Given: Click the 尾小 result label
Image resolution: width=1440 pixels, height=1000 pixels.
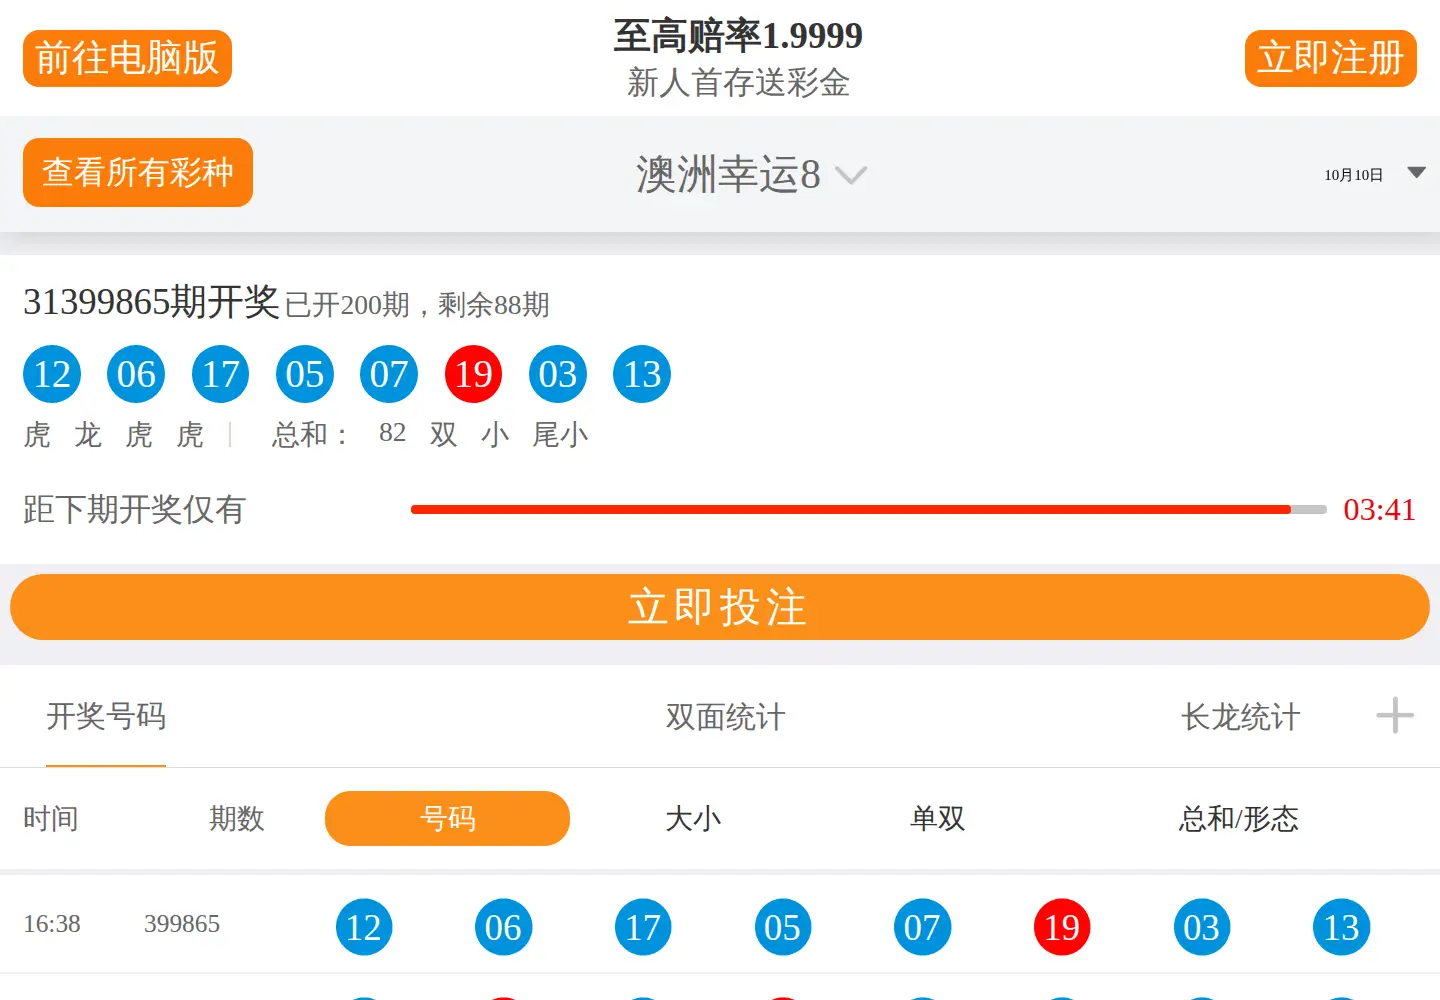Looking at the screenshot, I should 560,434.
